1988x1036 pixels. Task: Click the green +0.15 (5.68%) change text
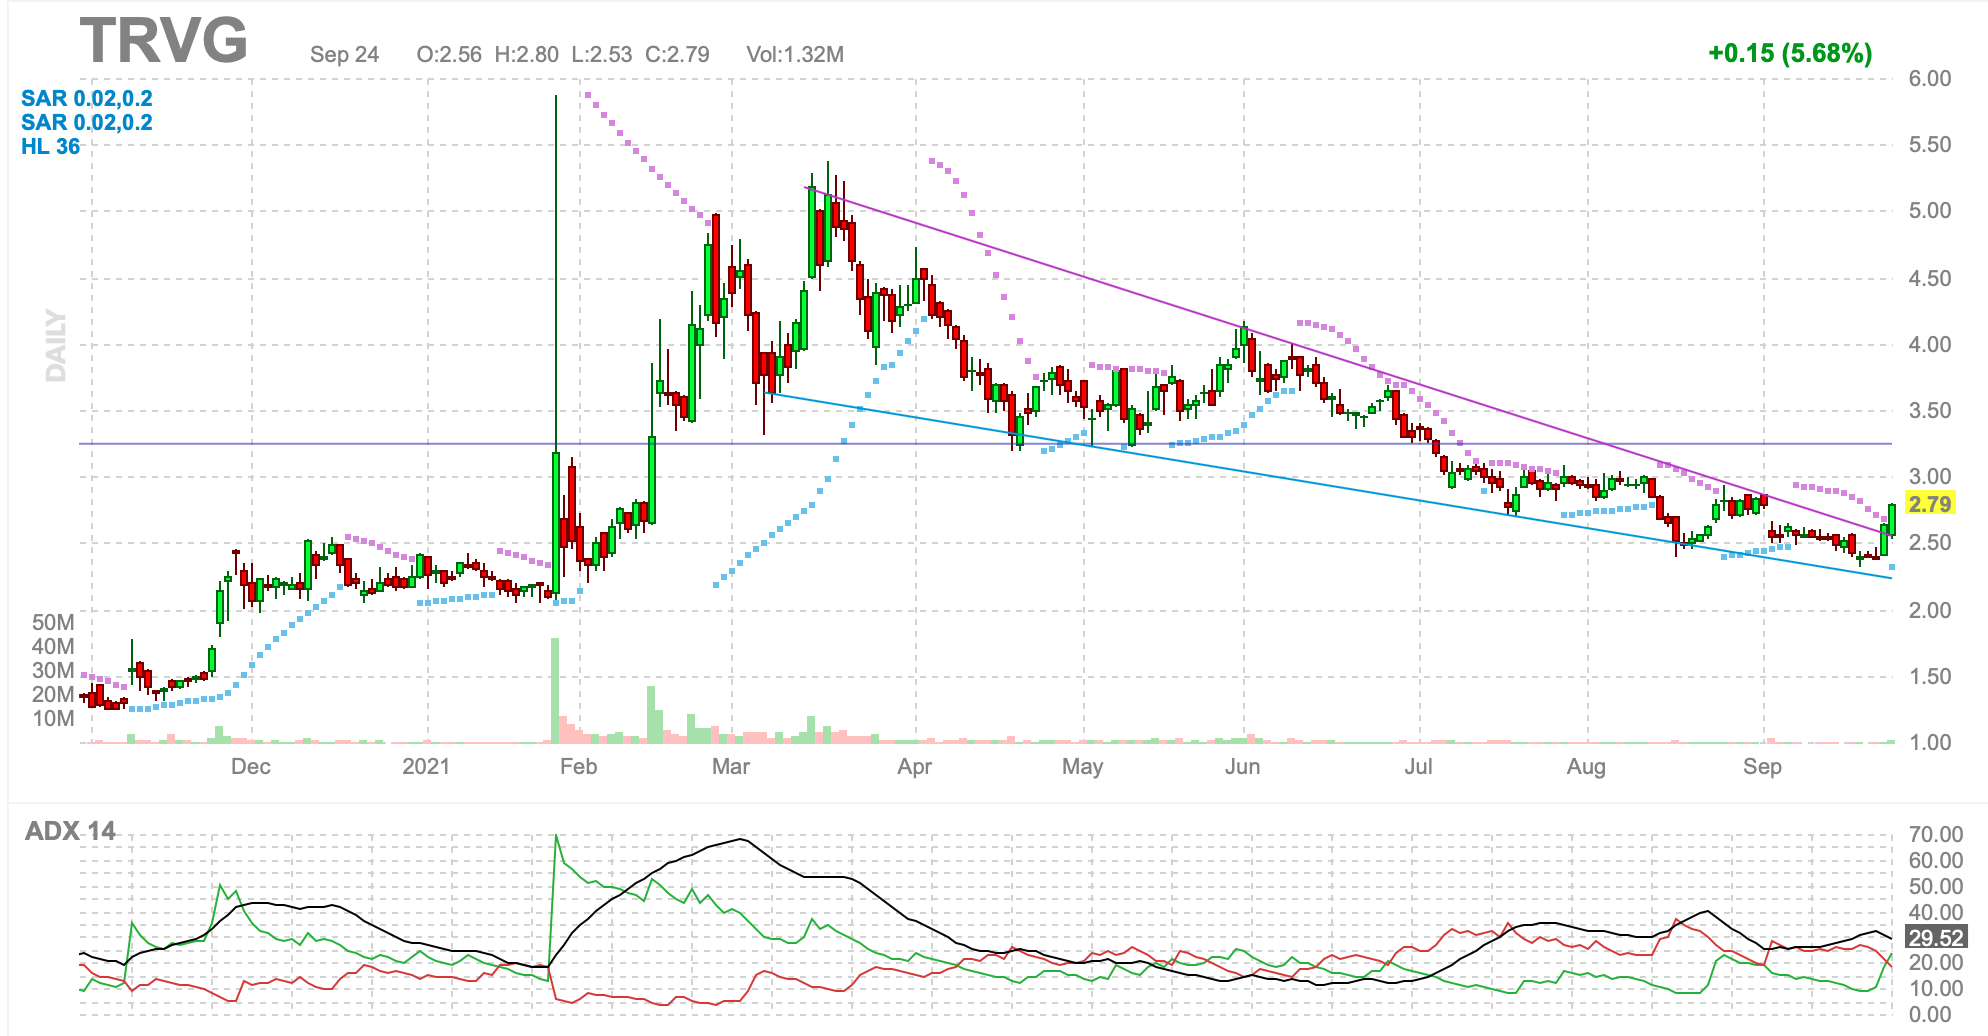tap(1790, 53)
